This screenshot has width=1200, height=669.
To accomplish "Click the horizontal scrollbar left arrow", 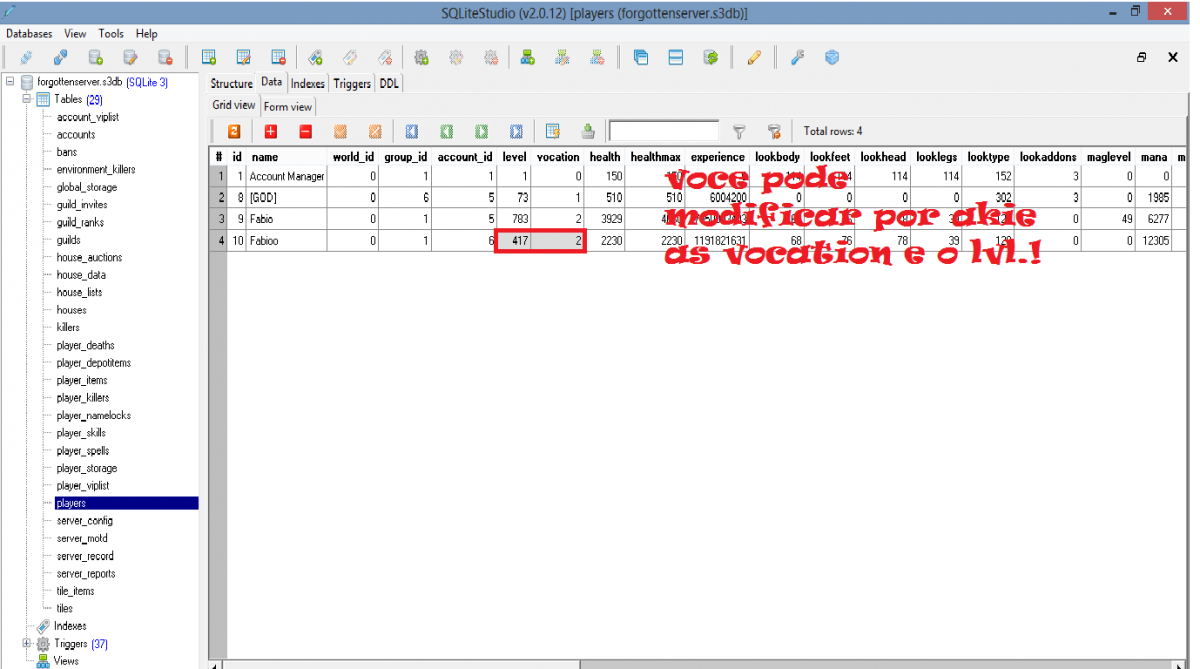I will pyautogui.click(x=213, y=664).
